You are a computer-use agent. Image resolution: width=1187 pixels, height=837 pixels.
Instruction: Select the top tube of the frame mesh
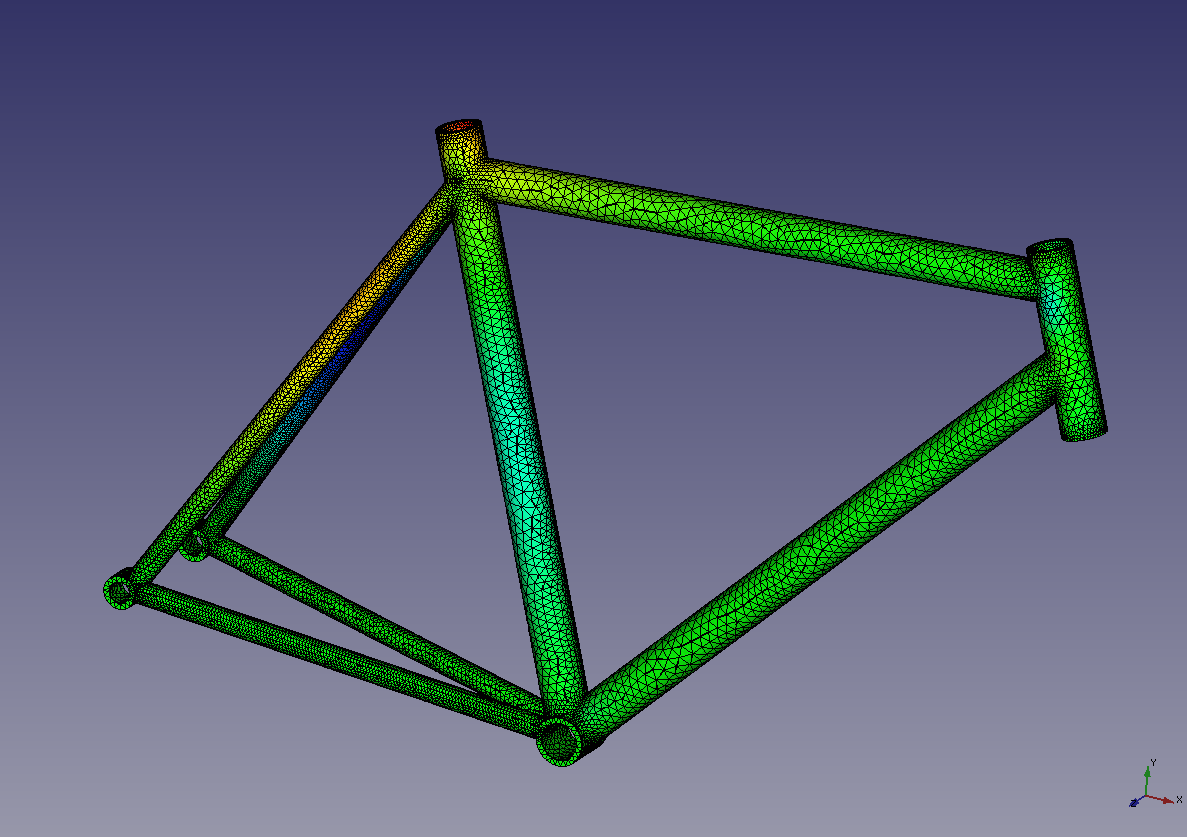757,227
